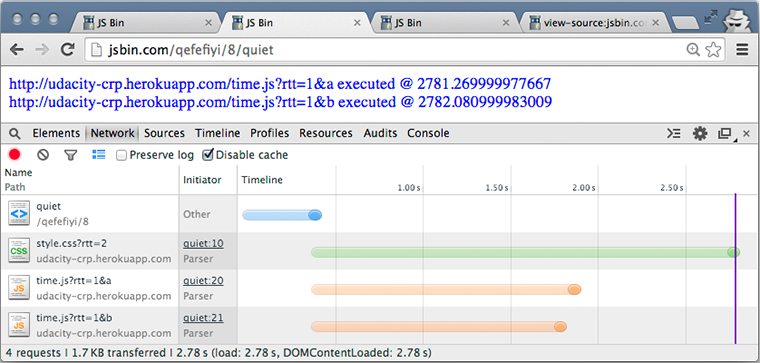
Task: Switch to the Elements panel
Action: click(56, 133)
